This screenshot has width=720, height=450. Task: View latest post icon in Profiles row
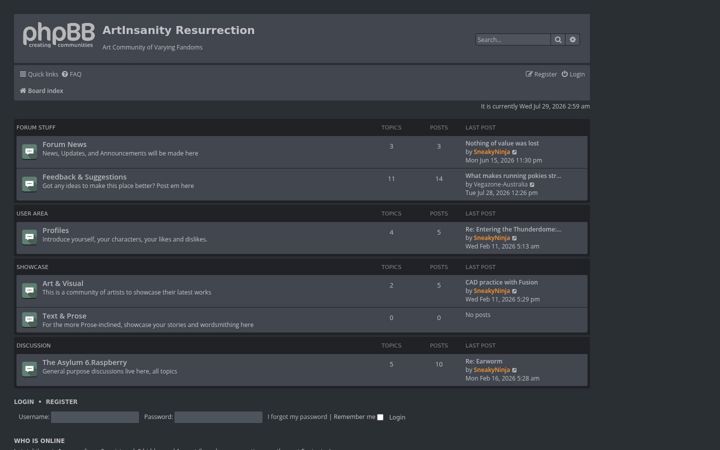(x=515, y=238)
